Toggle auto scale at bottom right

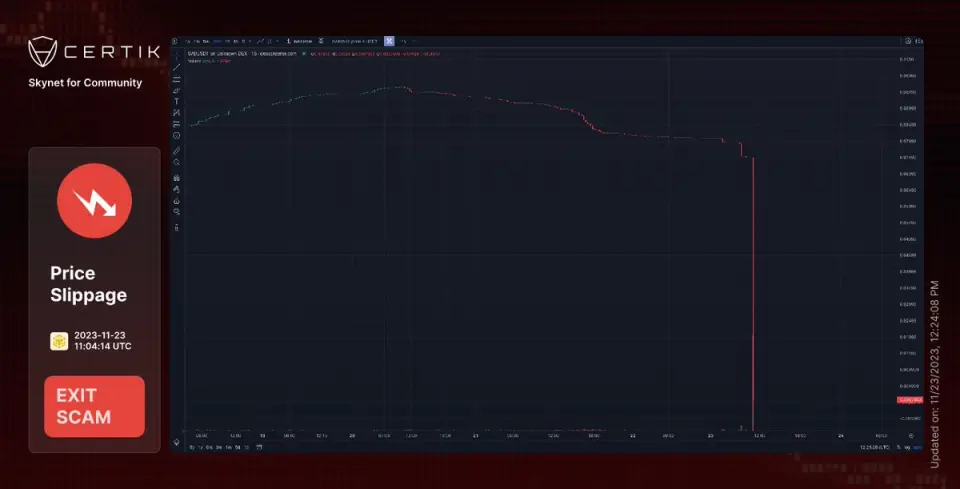(917, 447)
